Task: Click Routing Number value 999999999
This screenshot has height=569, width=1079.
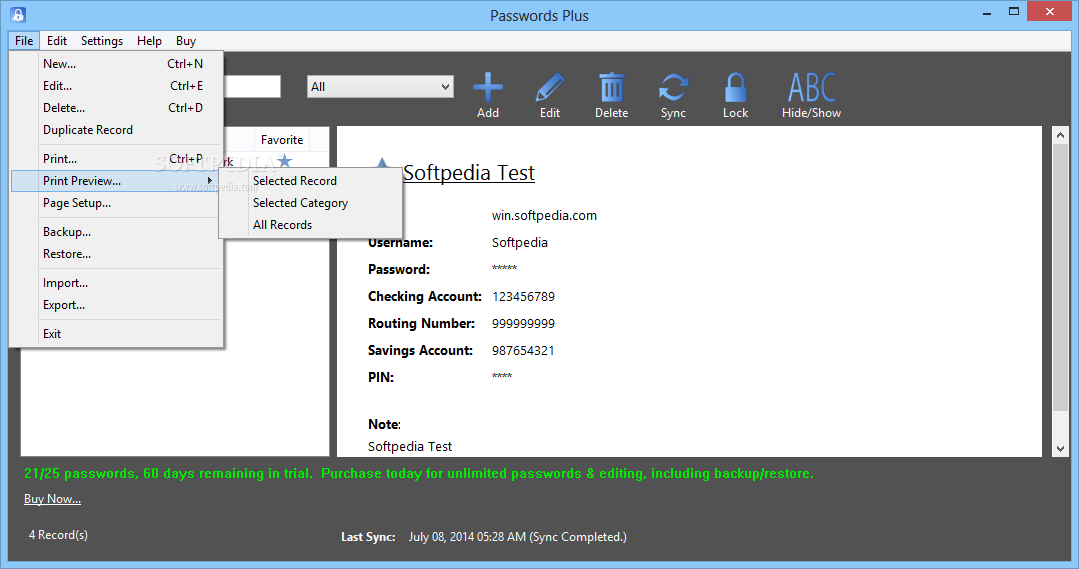Action: (x=523, y=323)
